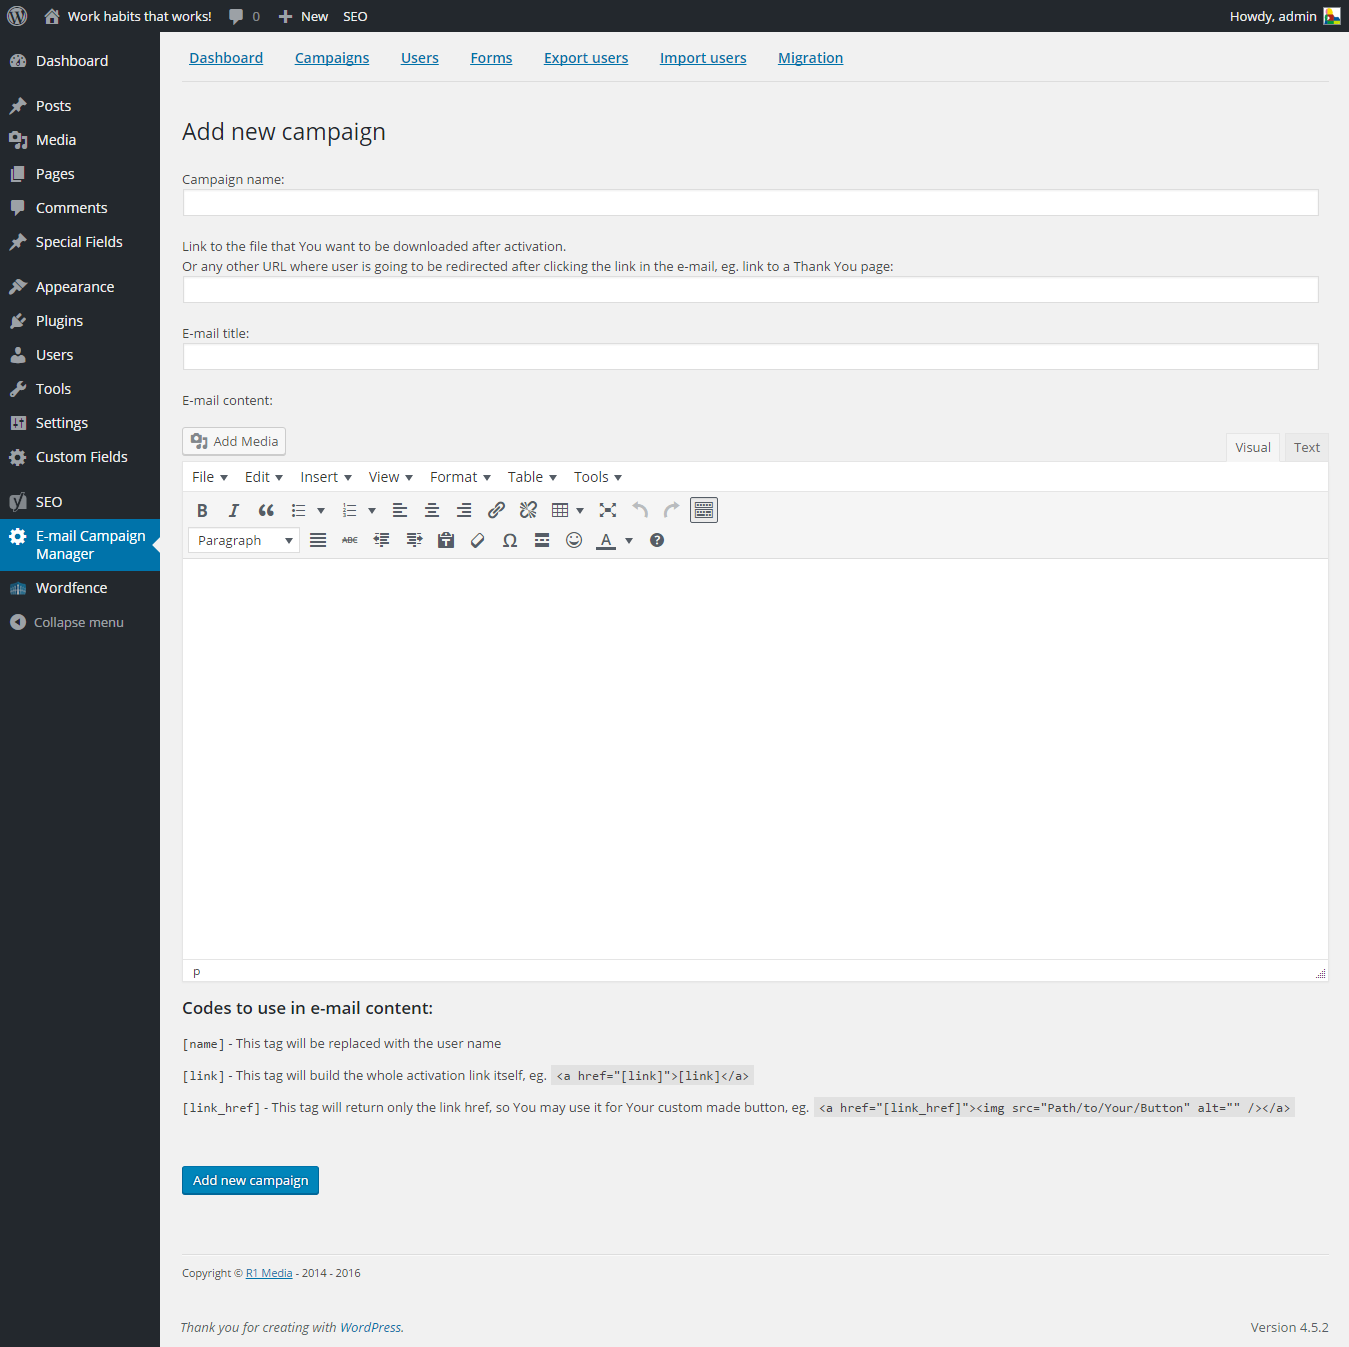This screenshot has width=1349, height=1347.
Task: Collapse the admin menu
Action: (x=80, y=622)
